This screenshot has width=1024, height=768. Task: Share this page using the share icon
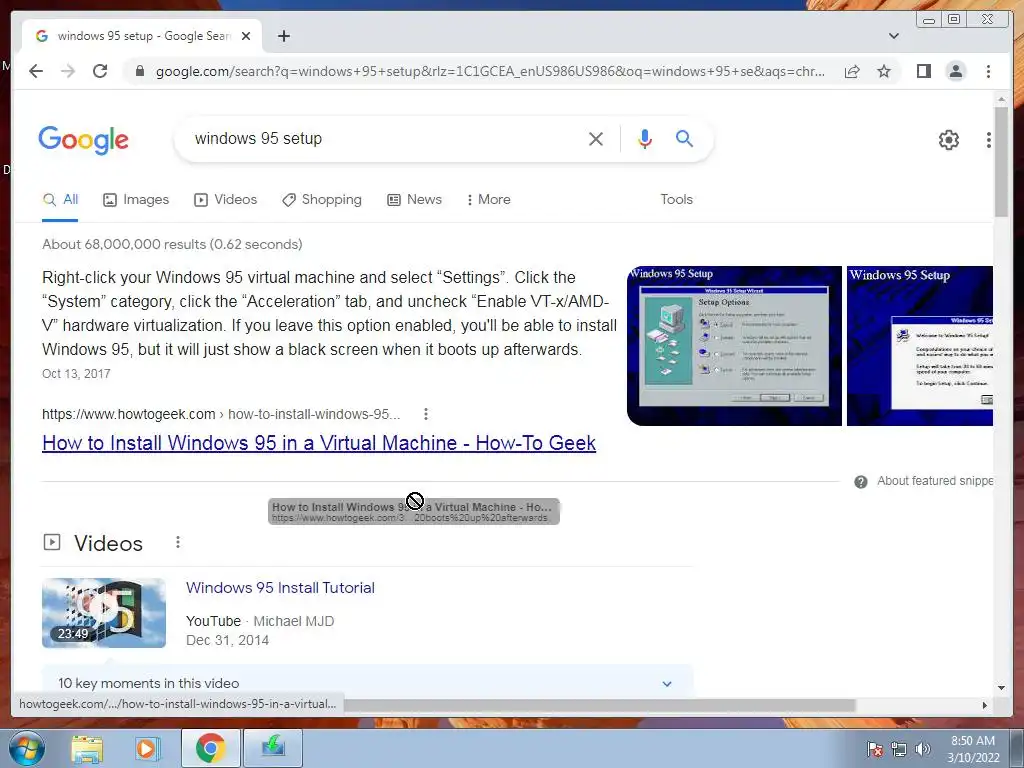click(x=852, y=71)
